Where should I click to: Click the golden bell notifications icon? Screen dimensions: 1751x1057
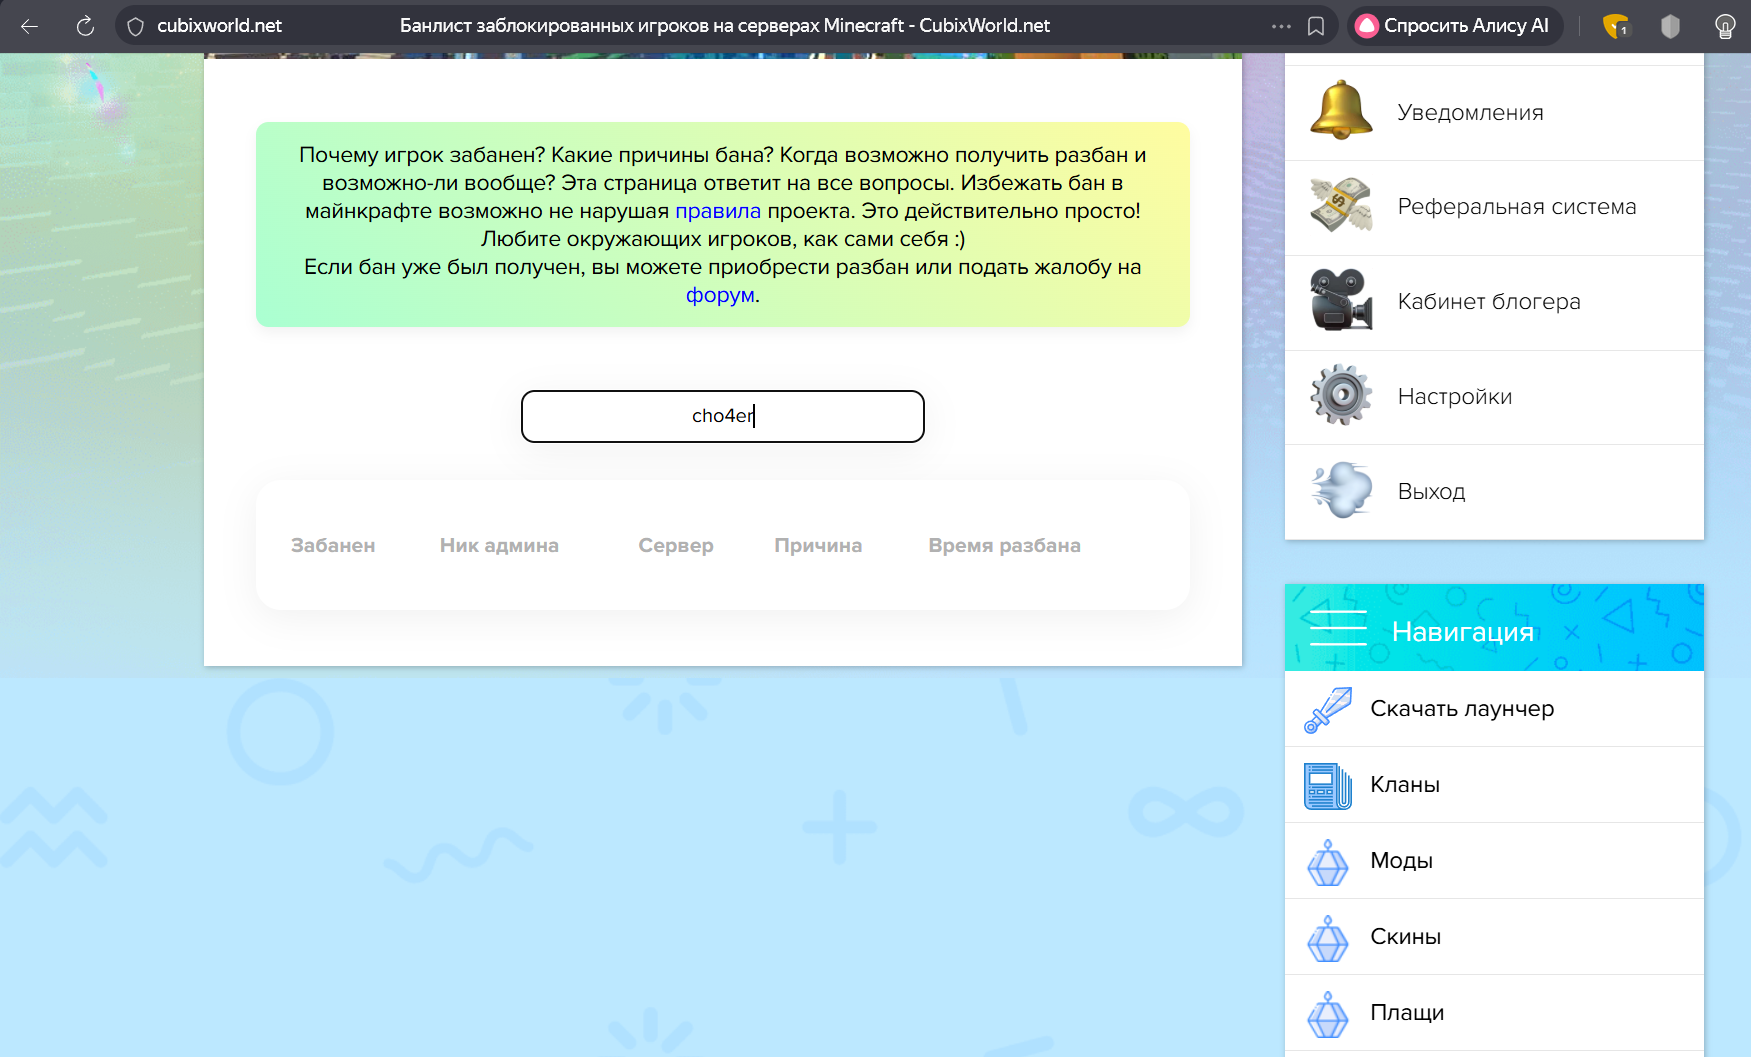(x=1340, y=111)
